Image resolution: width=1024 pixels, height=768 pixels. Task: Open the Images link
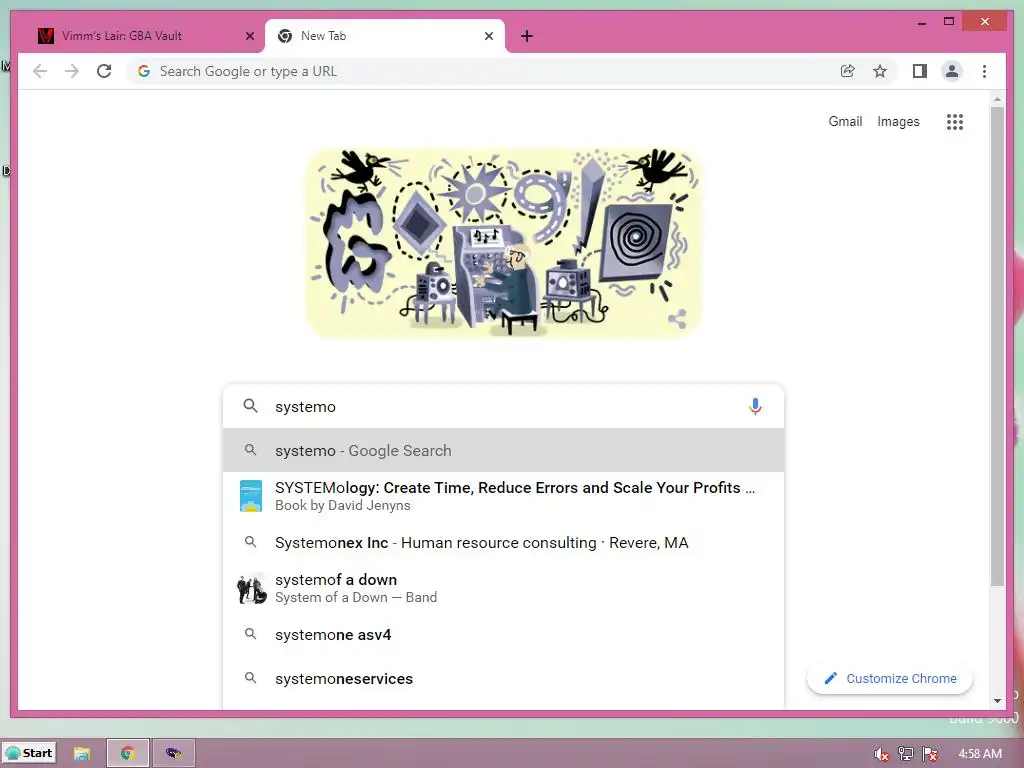click(x=898, y=121)
